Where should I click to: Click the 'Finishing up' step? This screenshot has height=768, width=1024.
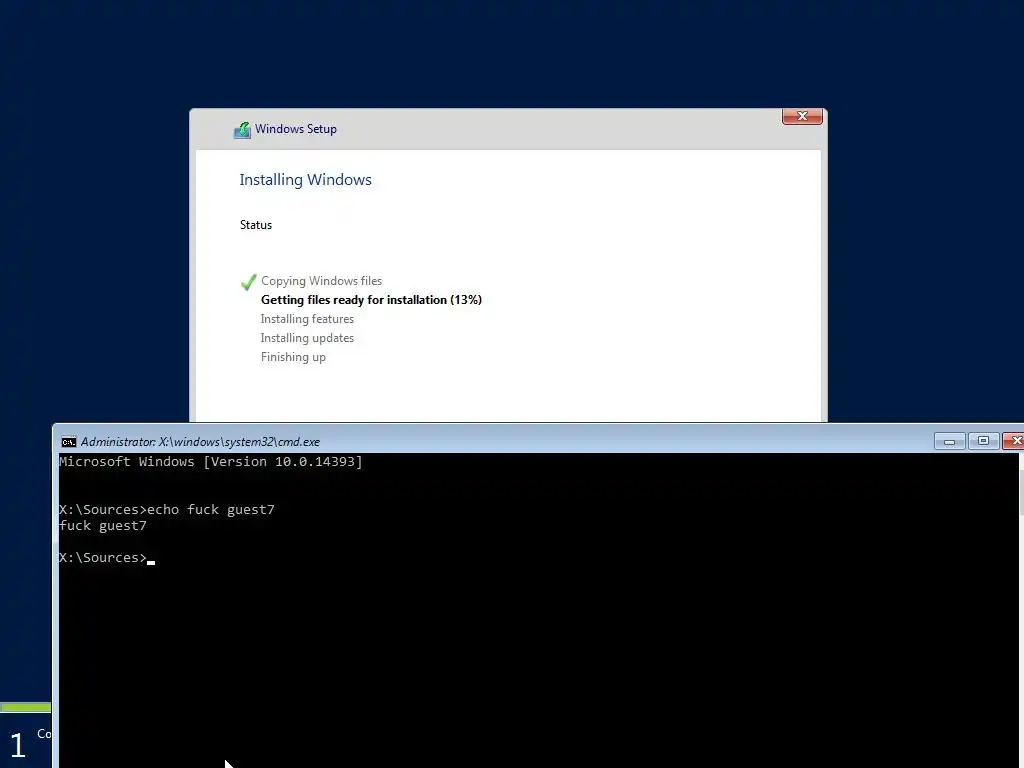293,357
